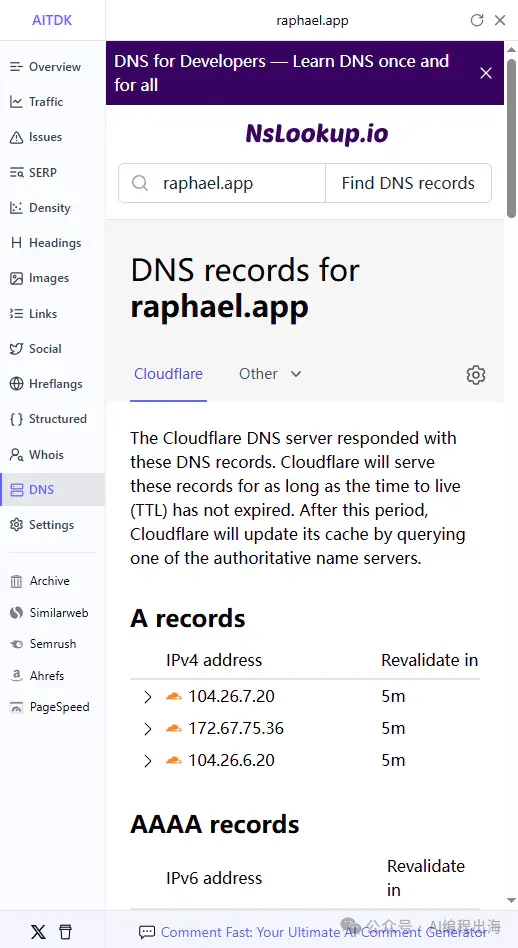This screenshot has width=518, height=948.
Task: Click the Find DNS records button
Action: 408,183
